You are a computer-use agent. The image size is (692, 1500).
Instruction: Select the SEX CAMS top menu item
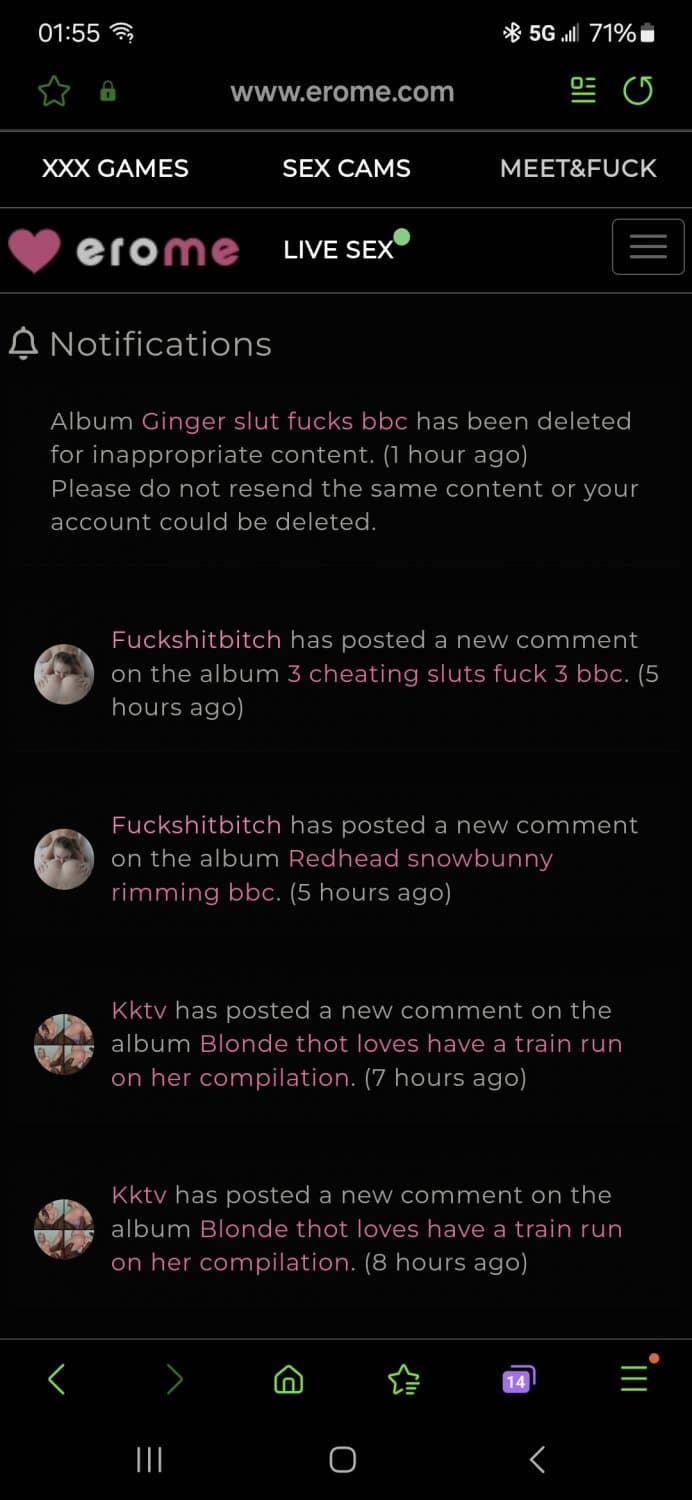346,168
